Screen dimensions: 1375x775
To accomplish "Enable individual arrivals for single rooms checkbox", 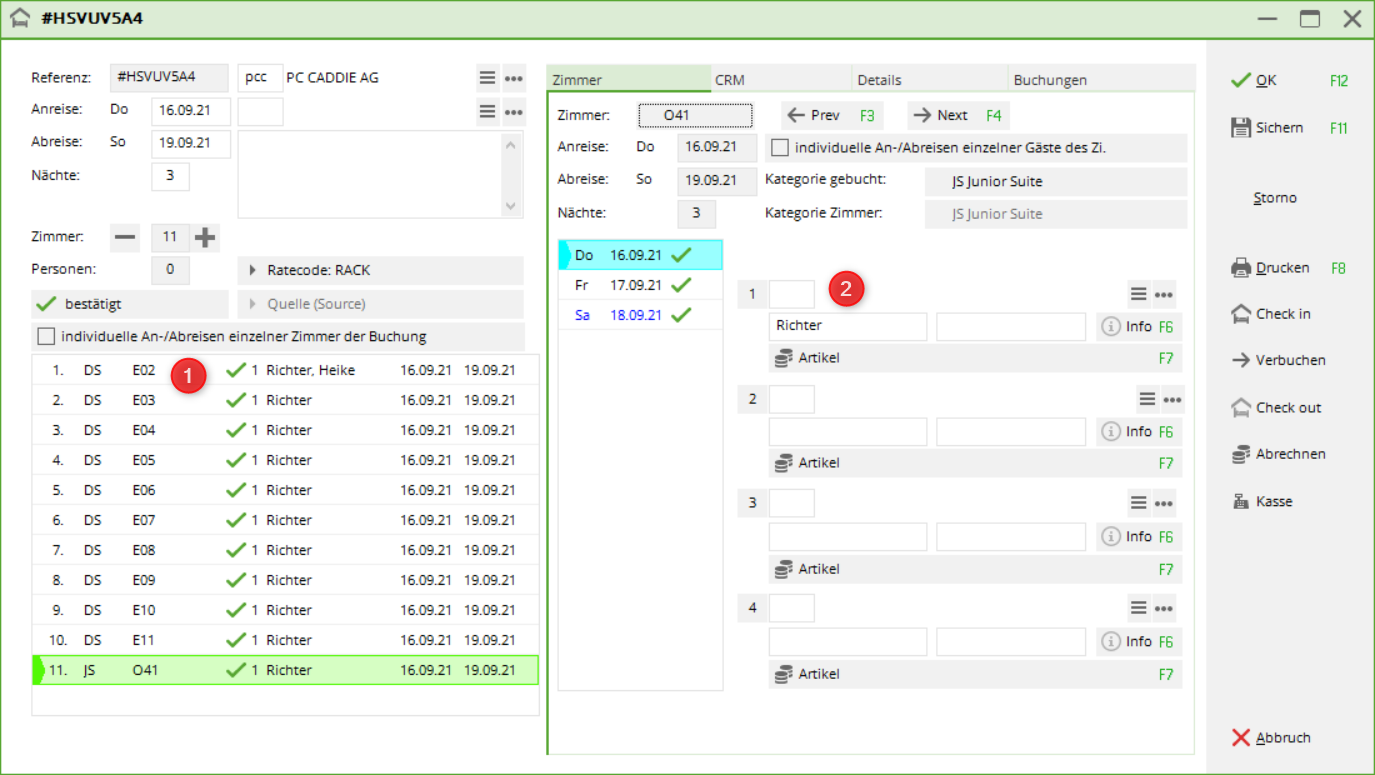I will point(46,336).
